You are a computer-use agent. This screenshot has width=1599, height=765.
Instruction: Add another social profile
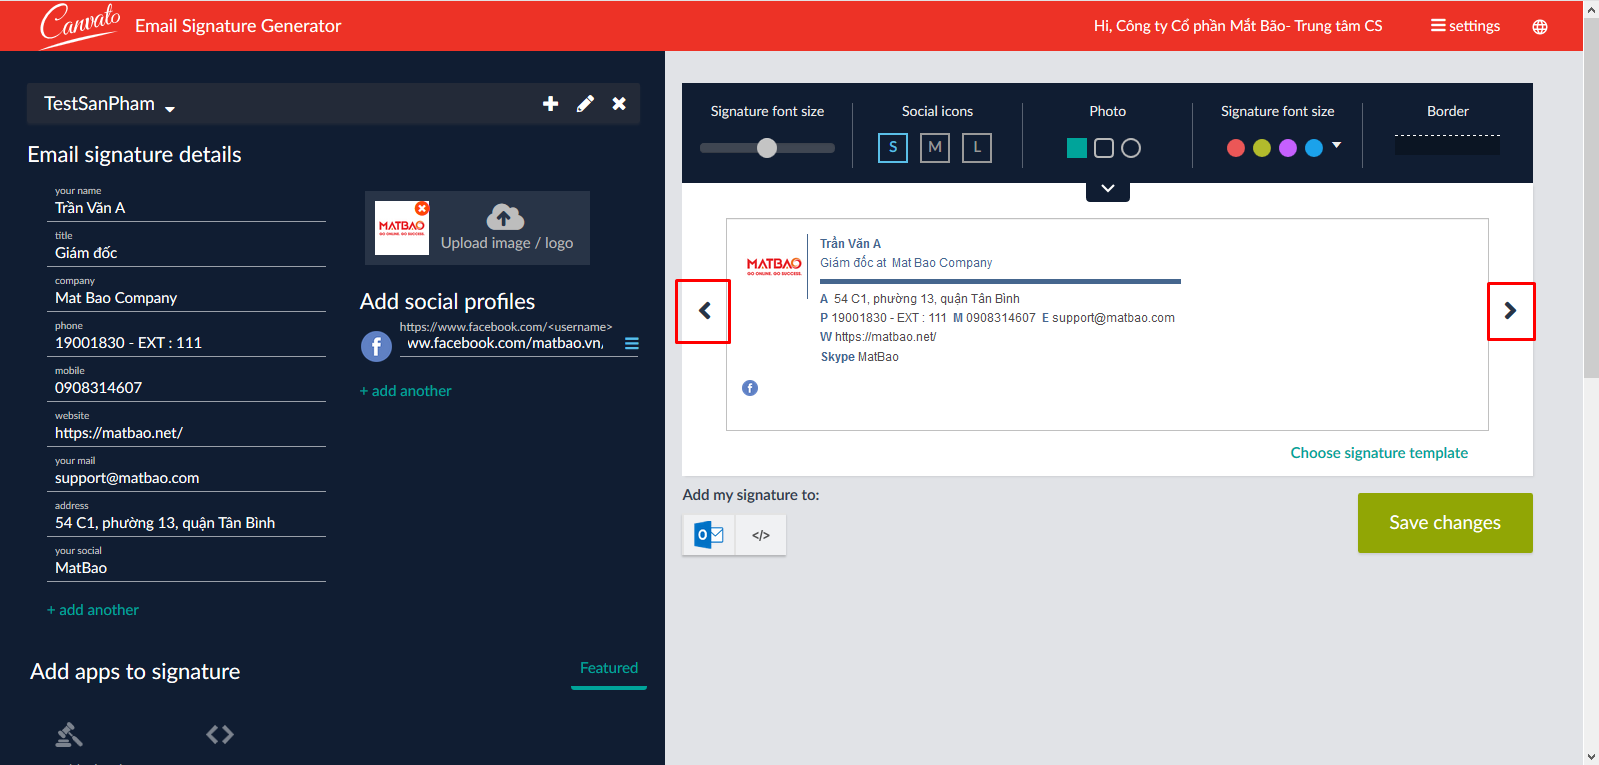[x=406, y=391]
